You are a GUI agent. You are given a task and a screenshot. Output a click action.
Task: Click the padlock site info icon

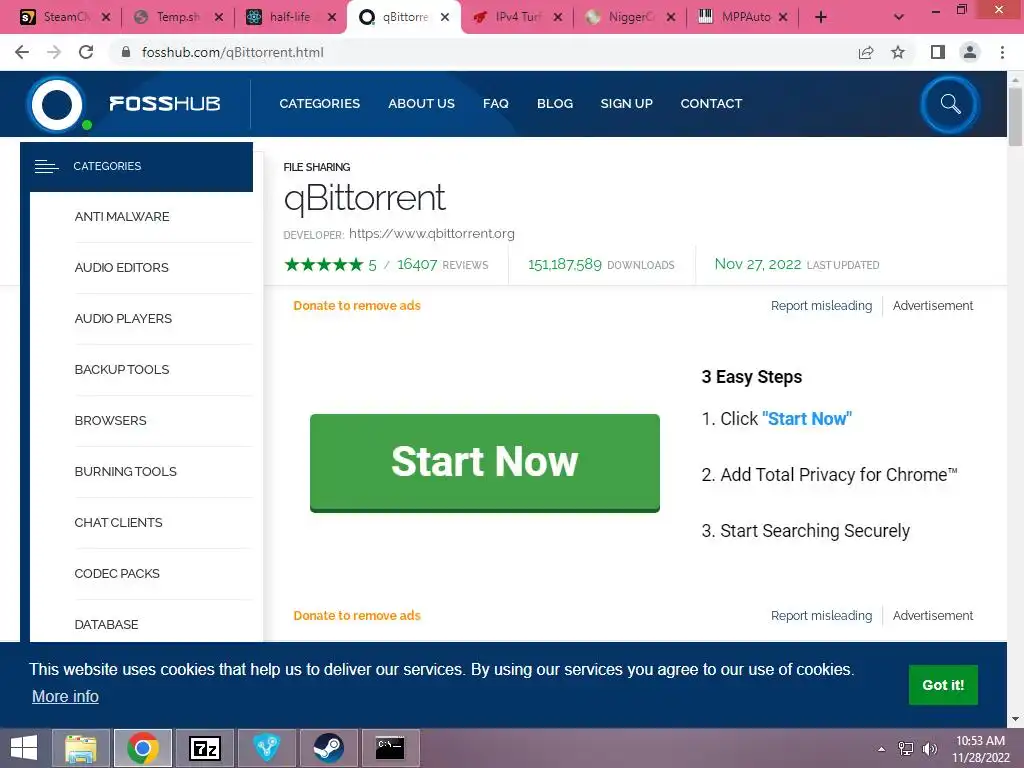pyautogui.click(x=126, y=52)
